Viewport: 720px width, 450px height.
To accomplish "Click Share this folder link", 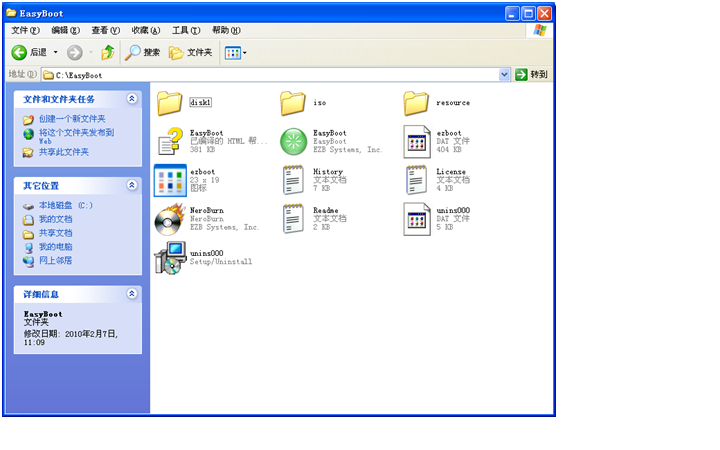I will tap(64, 152).
